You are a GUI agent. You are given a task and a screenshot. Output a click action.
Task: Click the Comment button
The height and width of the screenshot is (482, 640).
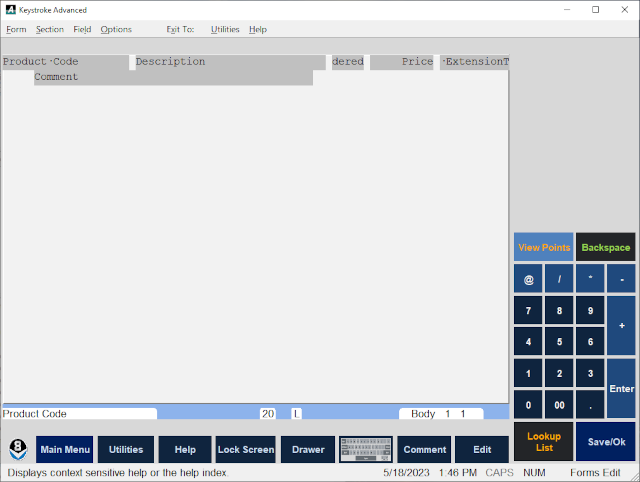424,449
